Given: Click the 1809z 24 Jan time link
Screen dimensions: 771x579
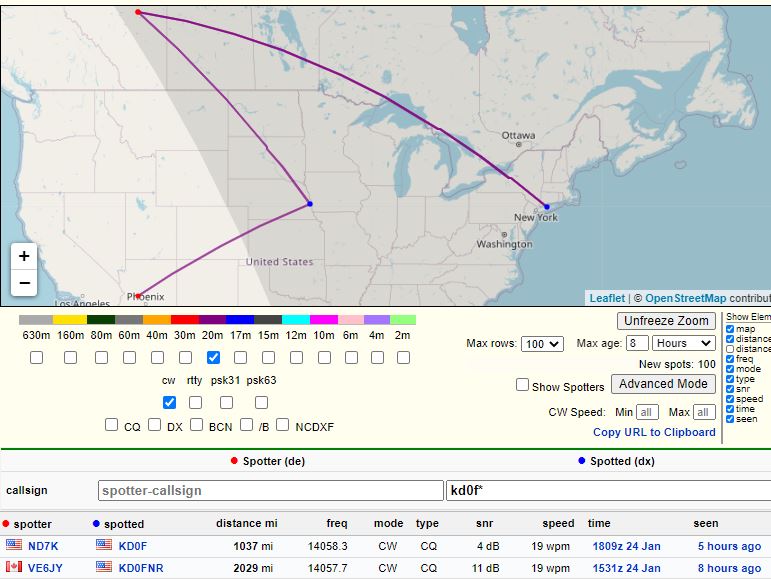Looking at the screenshot, I should (626, 546).
